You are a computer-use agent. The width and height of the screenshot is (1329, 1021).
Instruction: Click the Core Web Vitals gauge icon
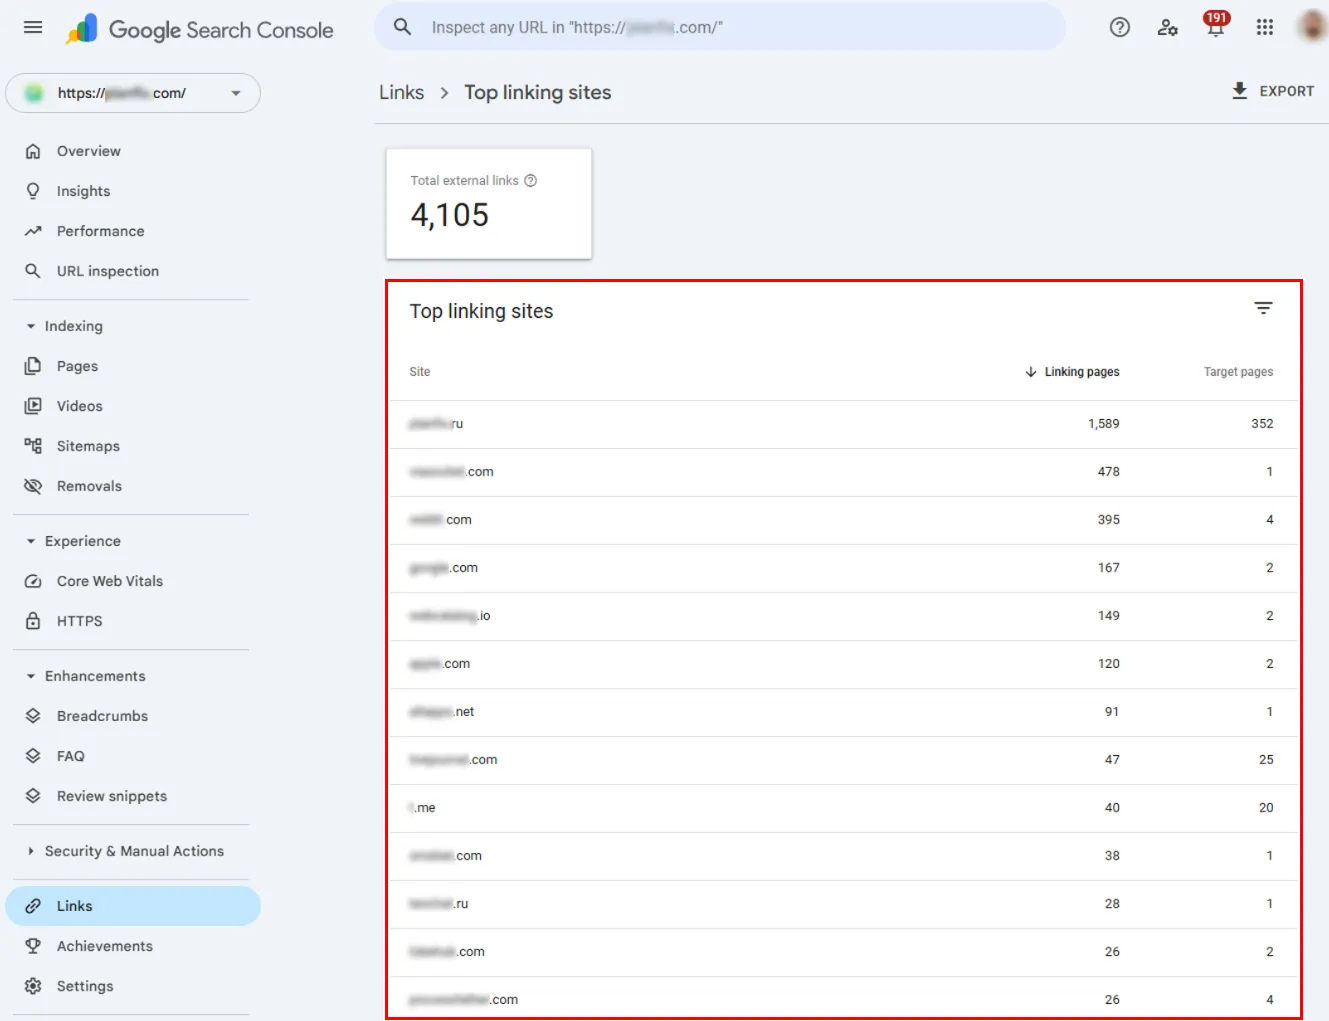(33, 581)
